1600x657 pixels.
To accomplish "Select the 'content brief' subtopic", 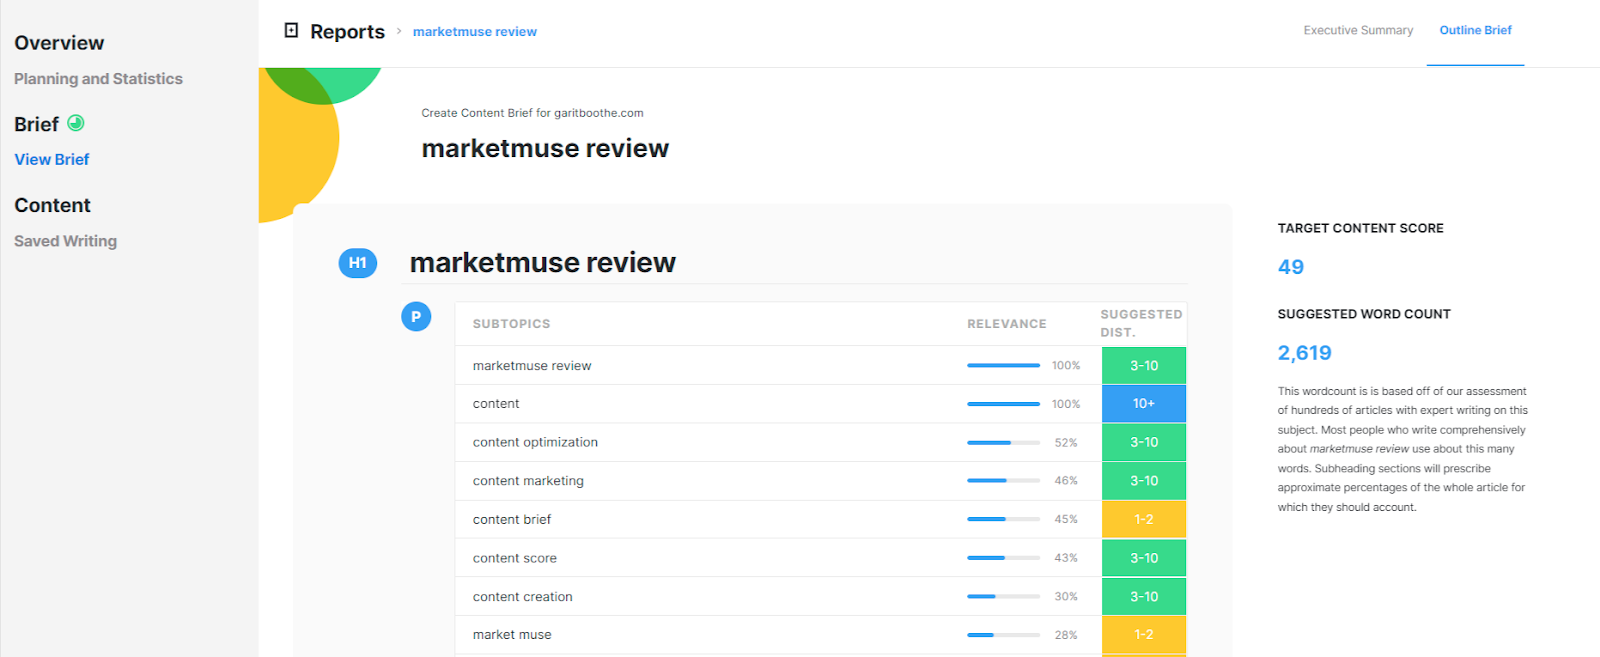I will click(x=512, y=520).
